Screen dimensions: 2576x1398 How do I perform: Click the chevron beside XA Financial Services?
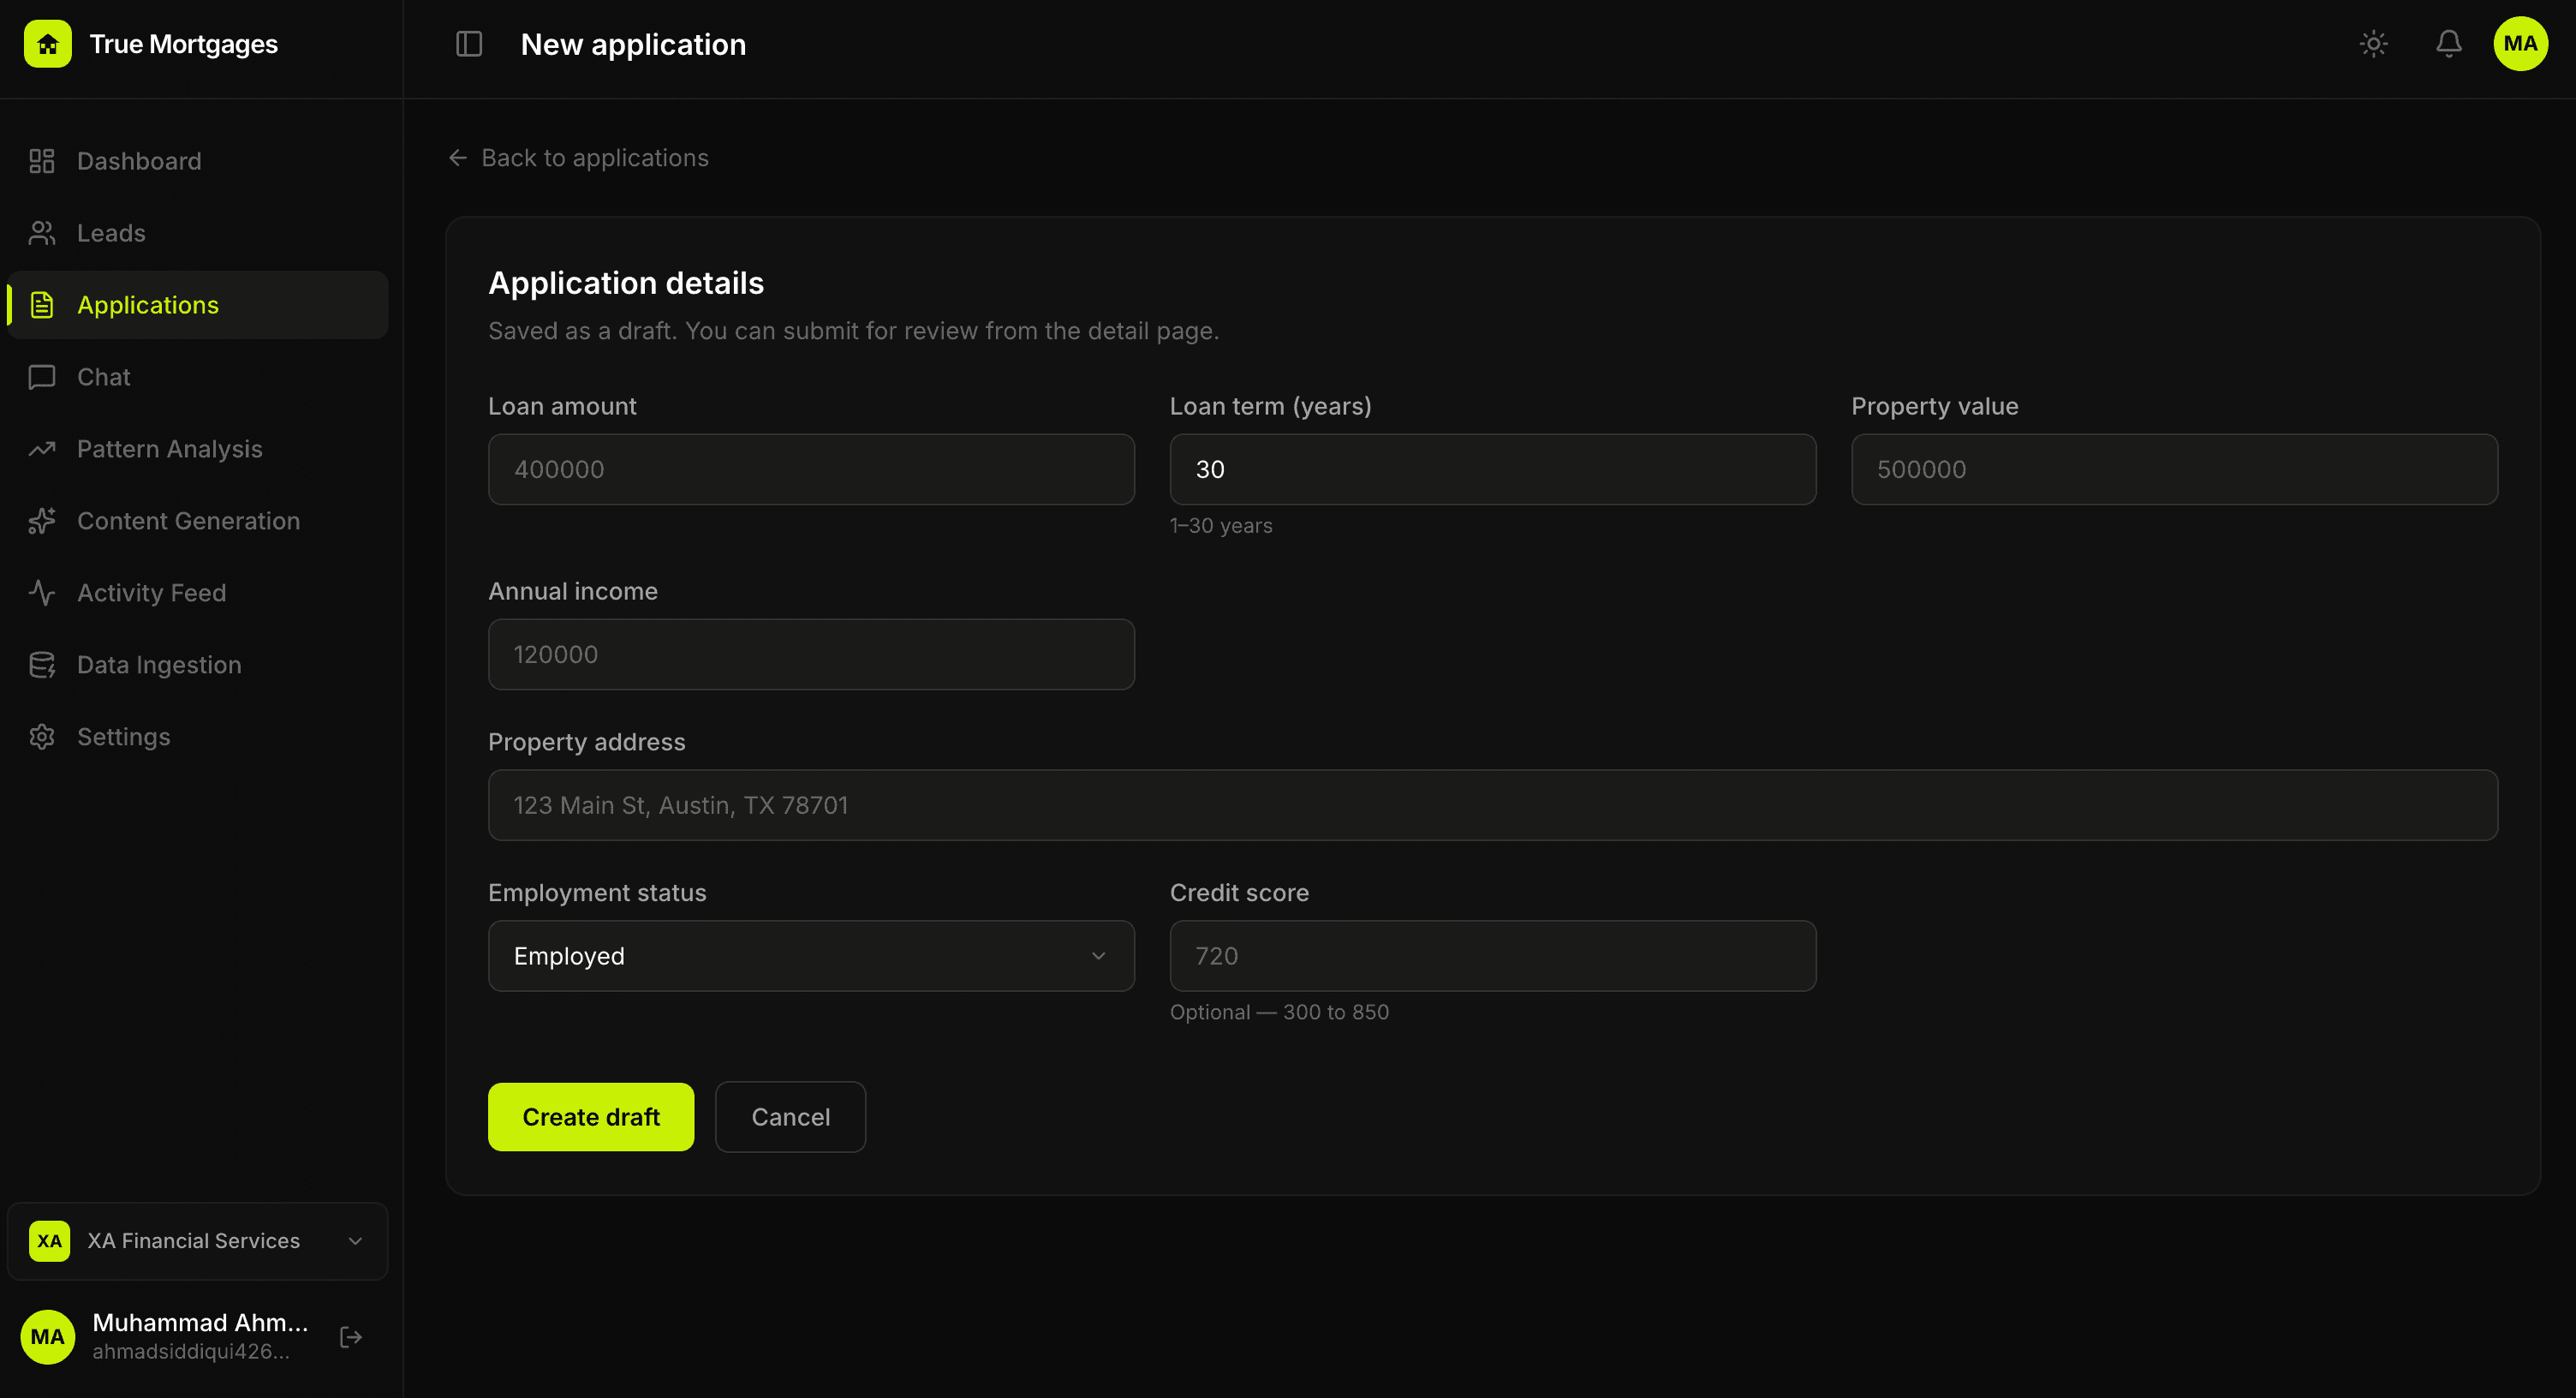point(355,1241)
